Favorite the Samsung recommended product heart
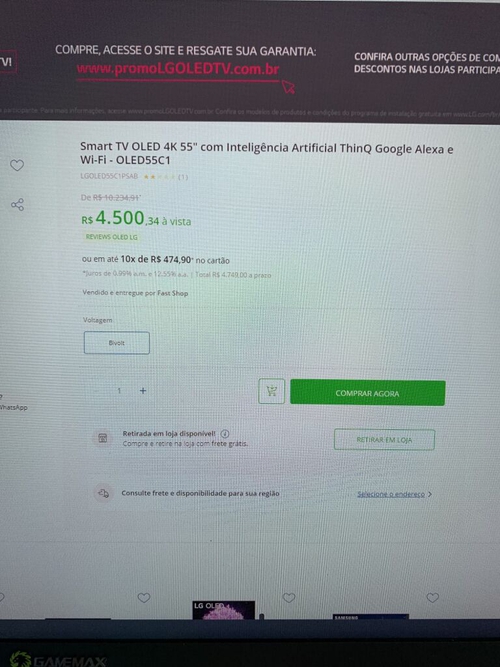The width and height of the screenshot is (500, 667). [433, 598]
